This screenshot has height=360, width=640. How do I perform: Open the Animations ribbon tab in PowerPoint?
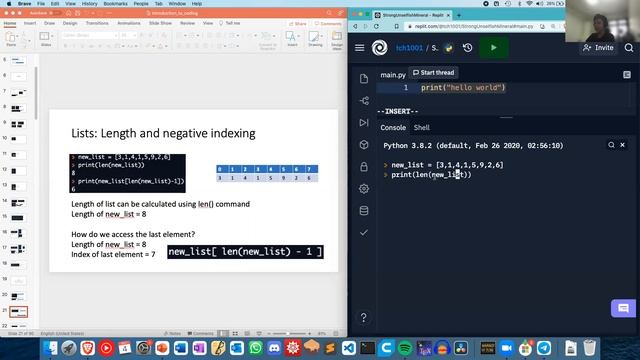click(129, 23)
